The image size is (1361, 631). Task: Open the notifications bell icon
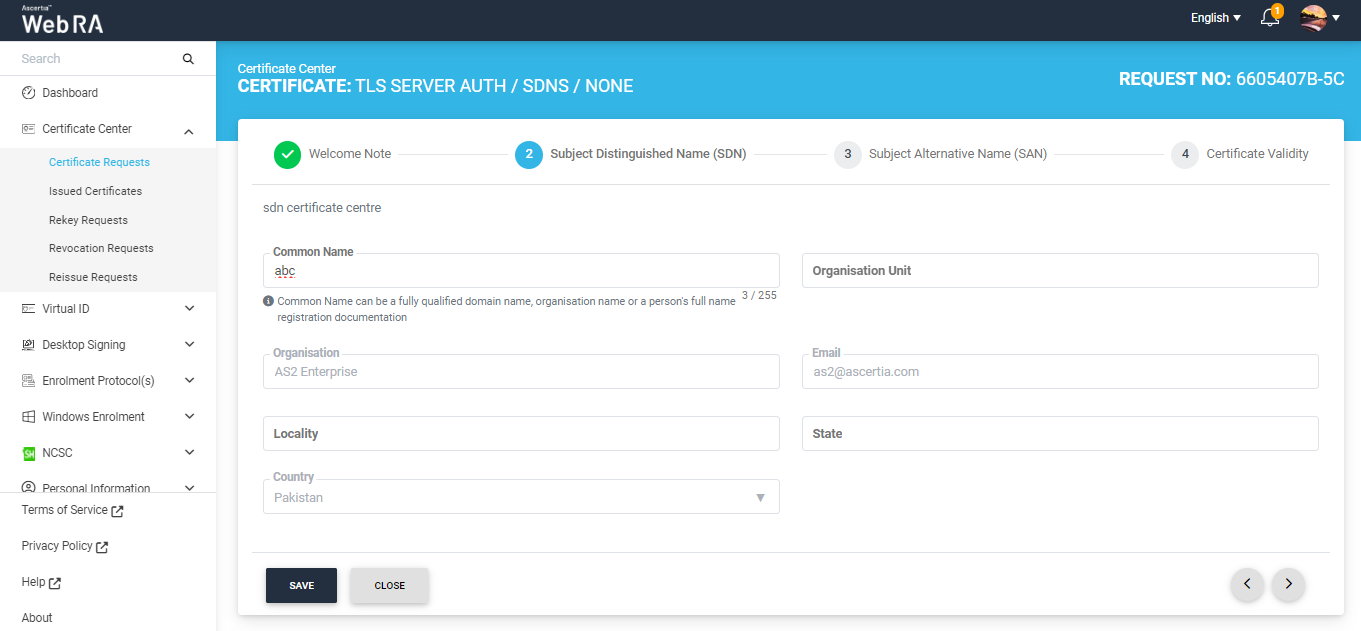tap(1270, 17)
